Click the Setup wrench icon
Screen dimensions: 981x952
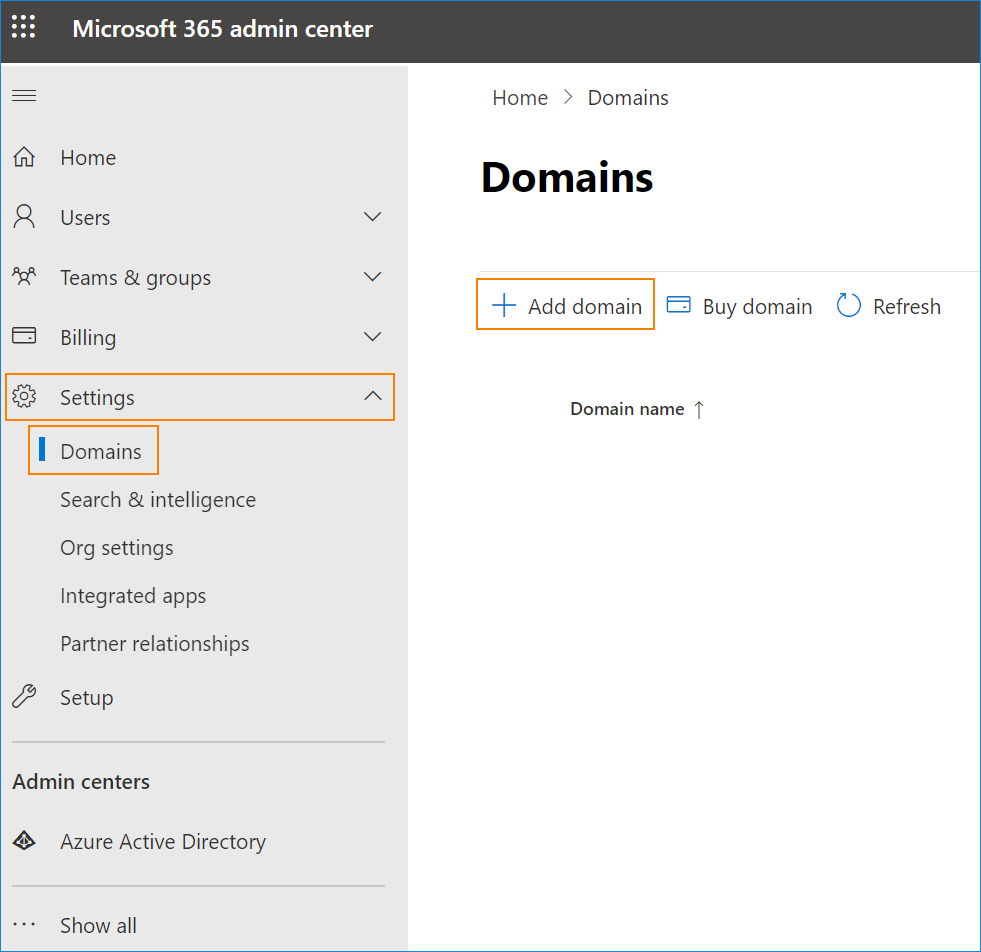[24, 696]
